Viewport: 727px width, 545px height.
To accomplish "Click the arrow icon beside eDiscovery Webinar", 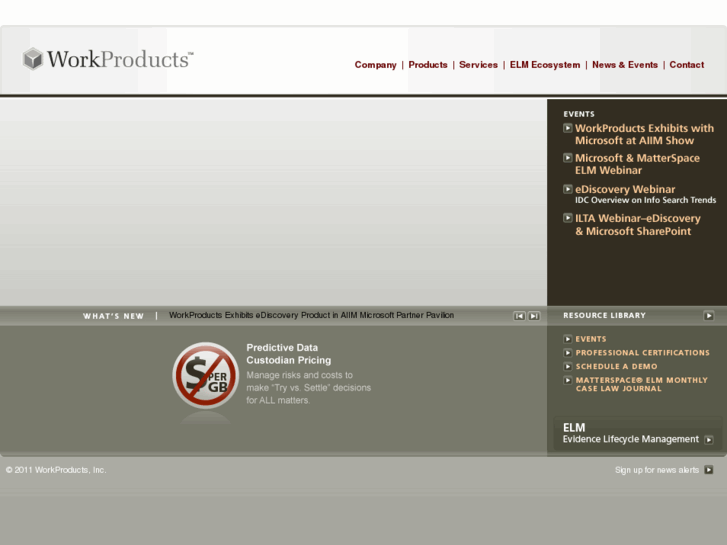I will (568, 189).
